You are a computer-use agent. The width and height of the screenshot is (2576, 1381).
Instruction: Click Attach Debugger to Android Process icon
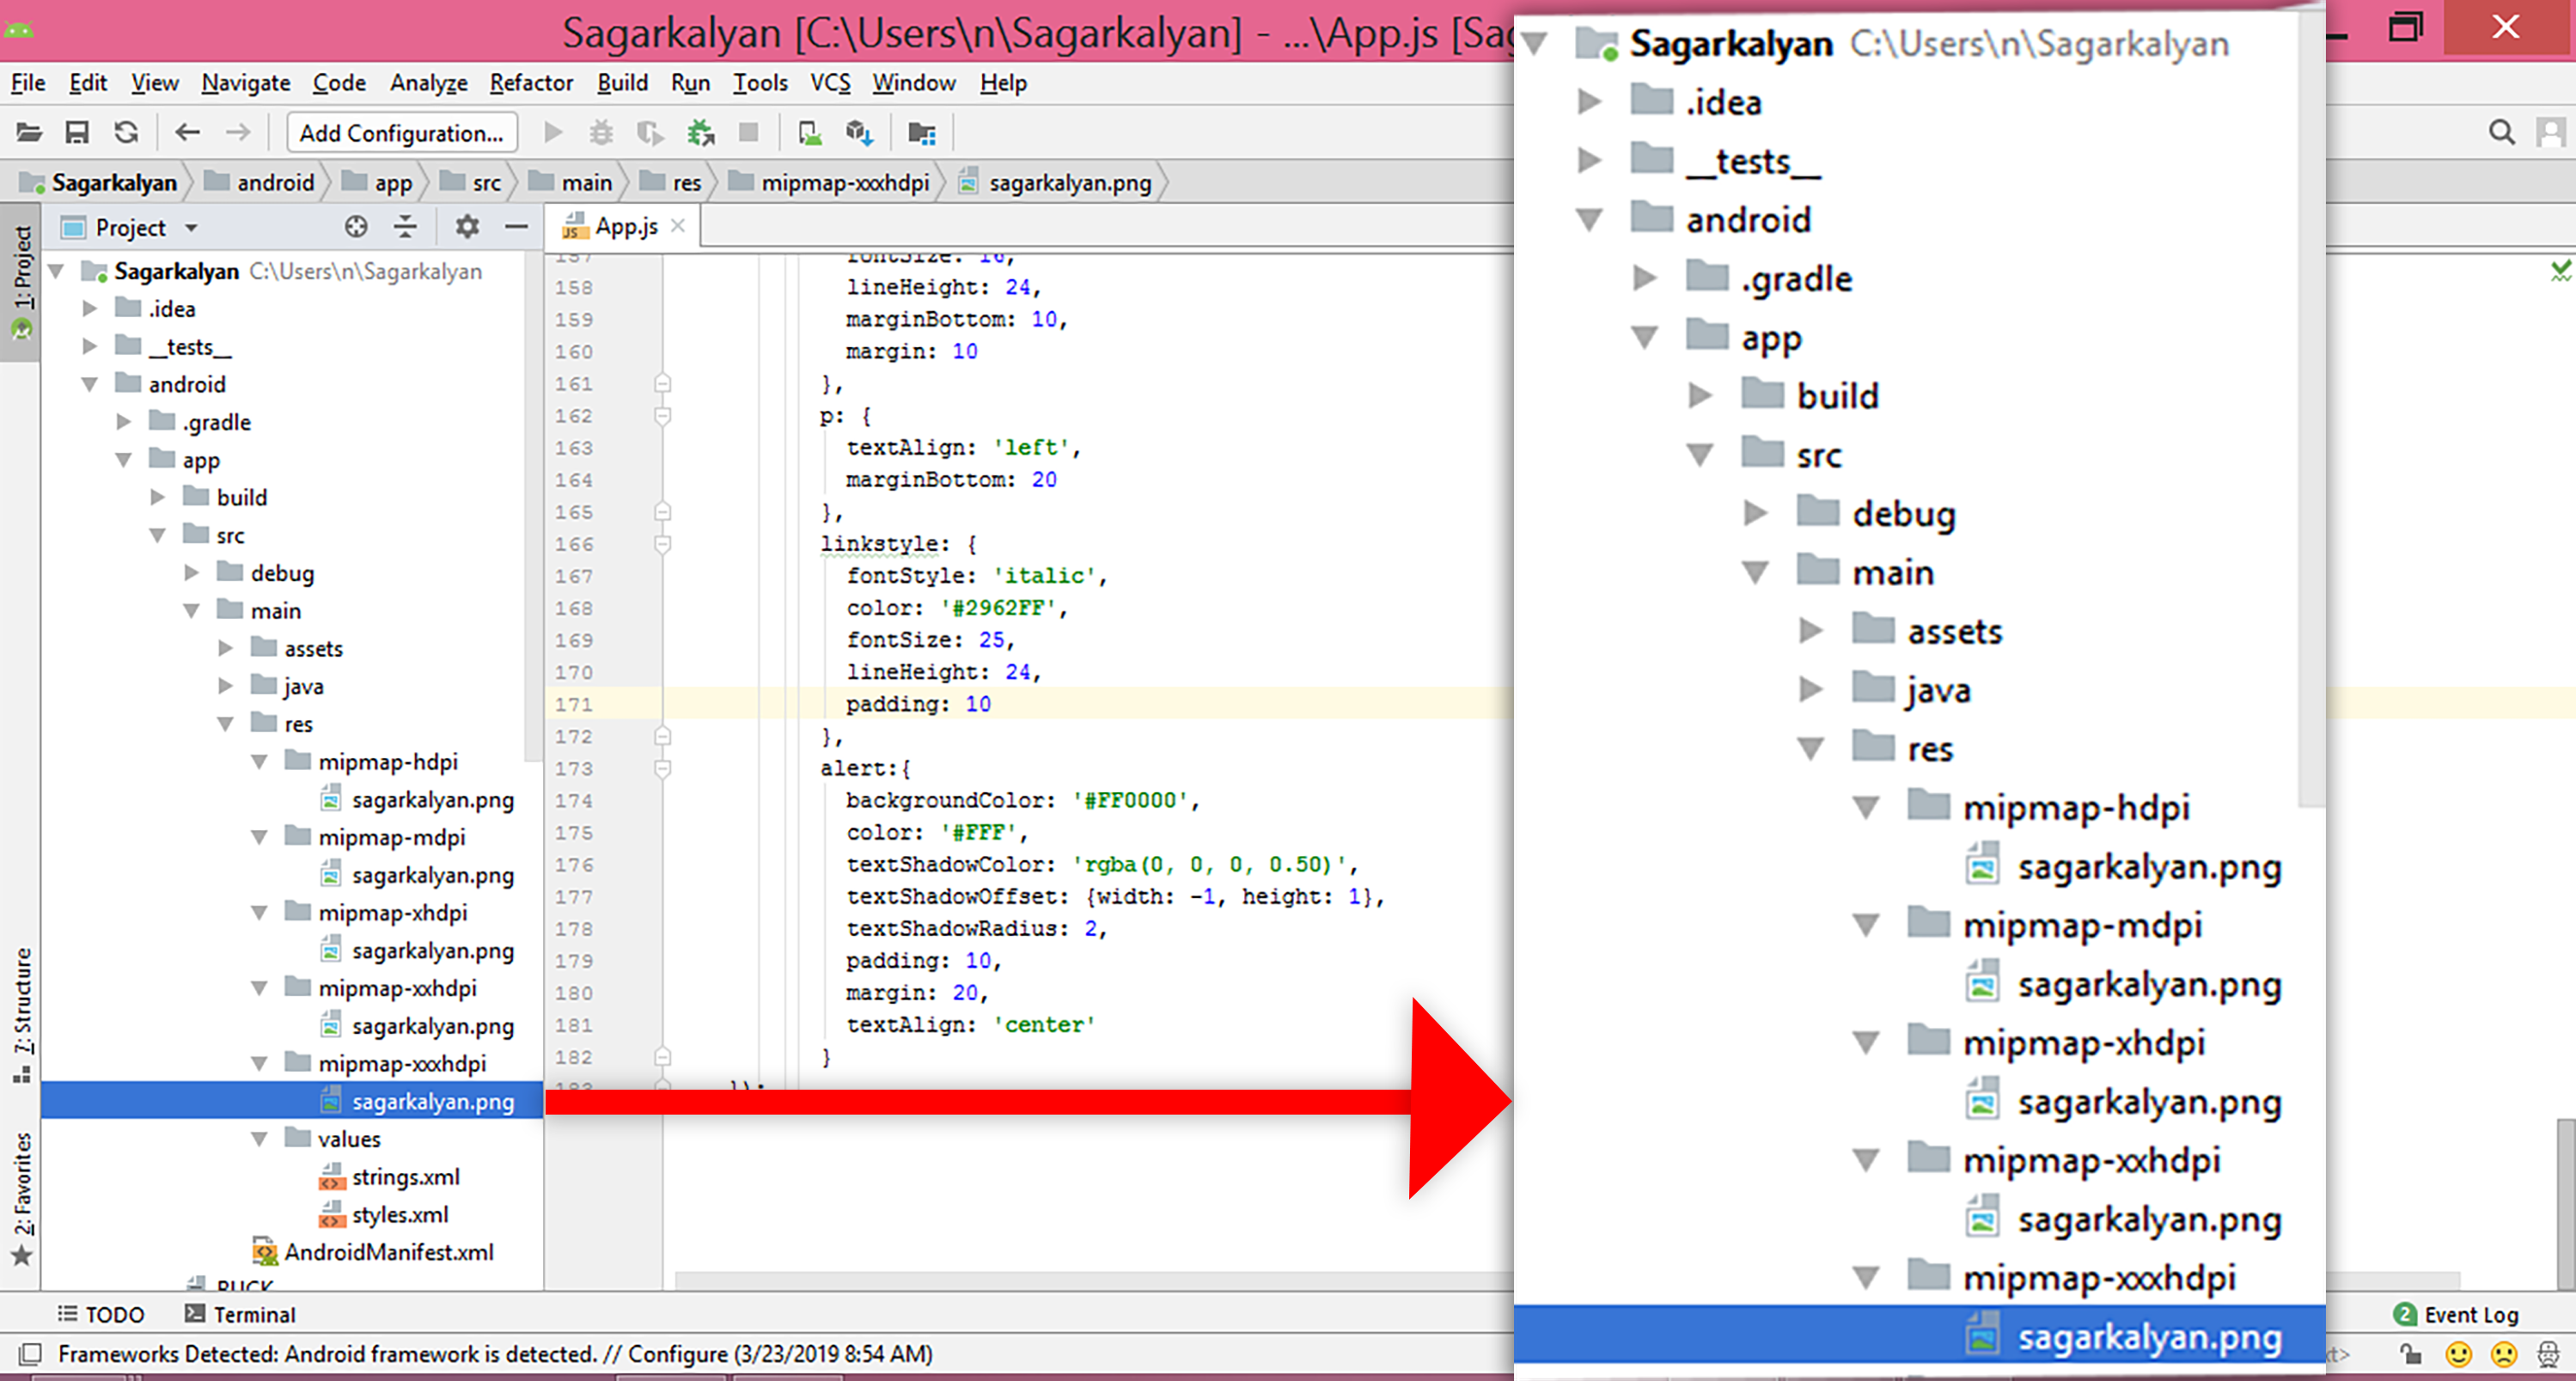[700, 132]
